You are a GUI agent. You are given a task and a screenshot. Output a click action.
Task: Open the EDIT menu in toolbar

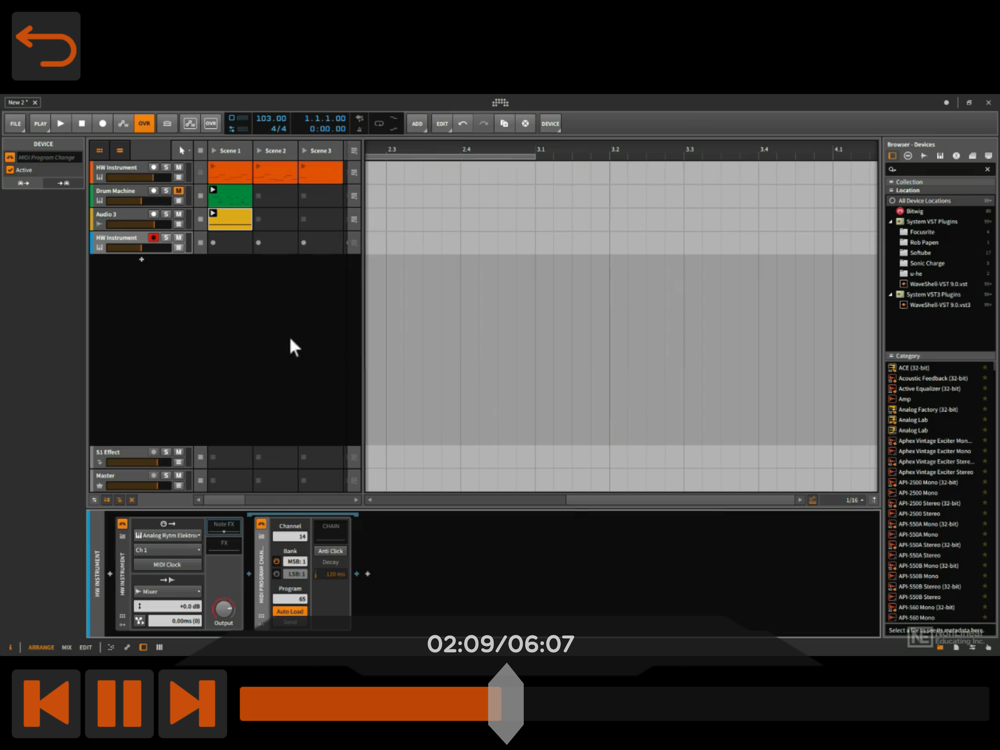click(x=442, y=123)
